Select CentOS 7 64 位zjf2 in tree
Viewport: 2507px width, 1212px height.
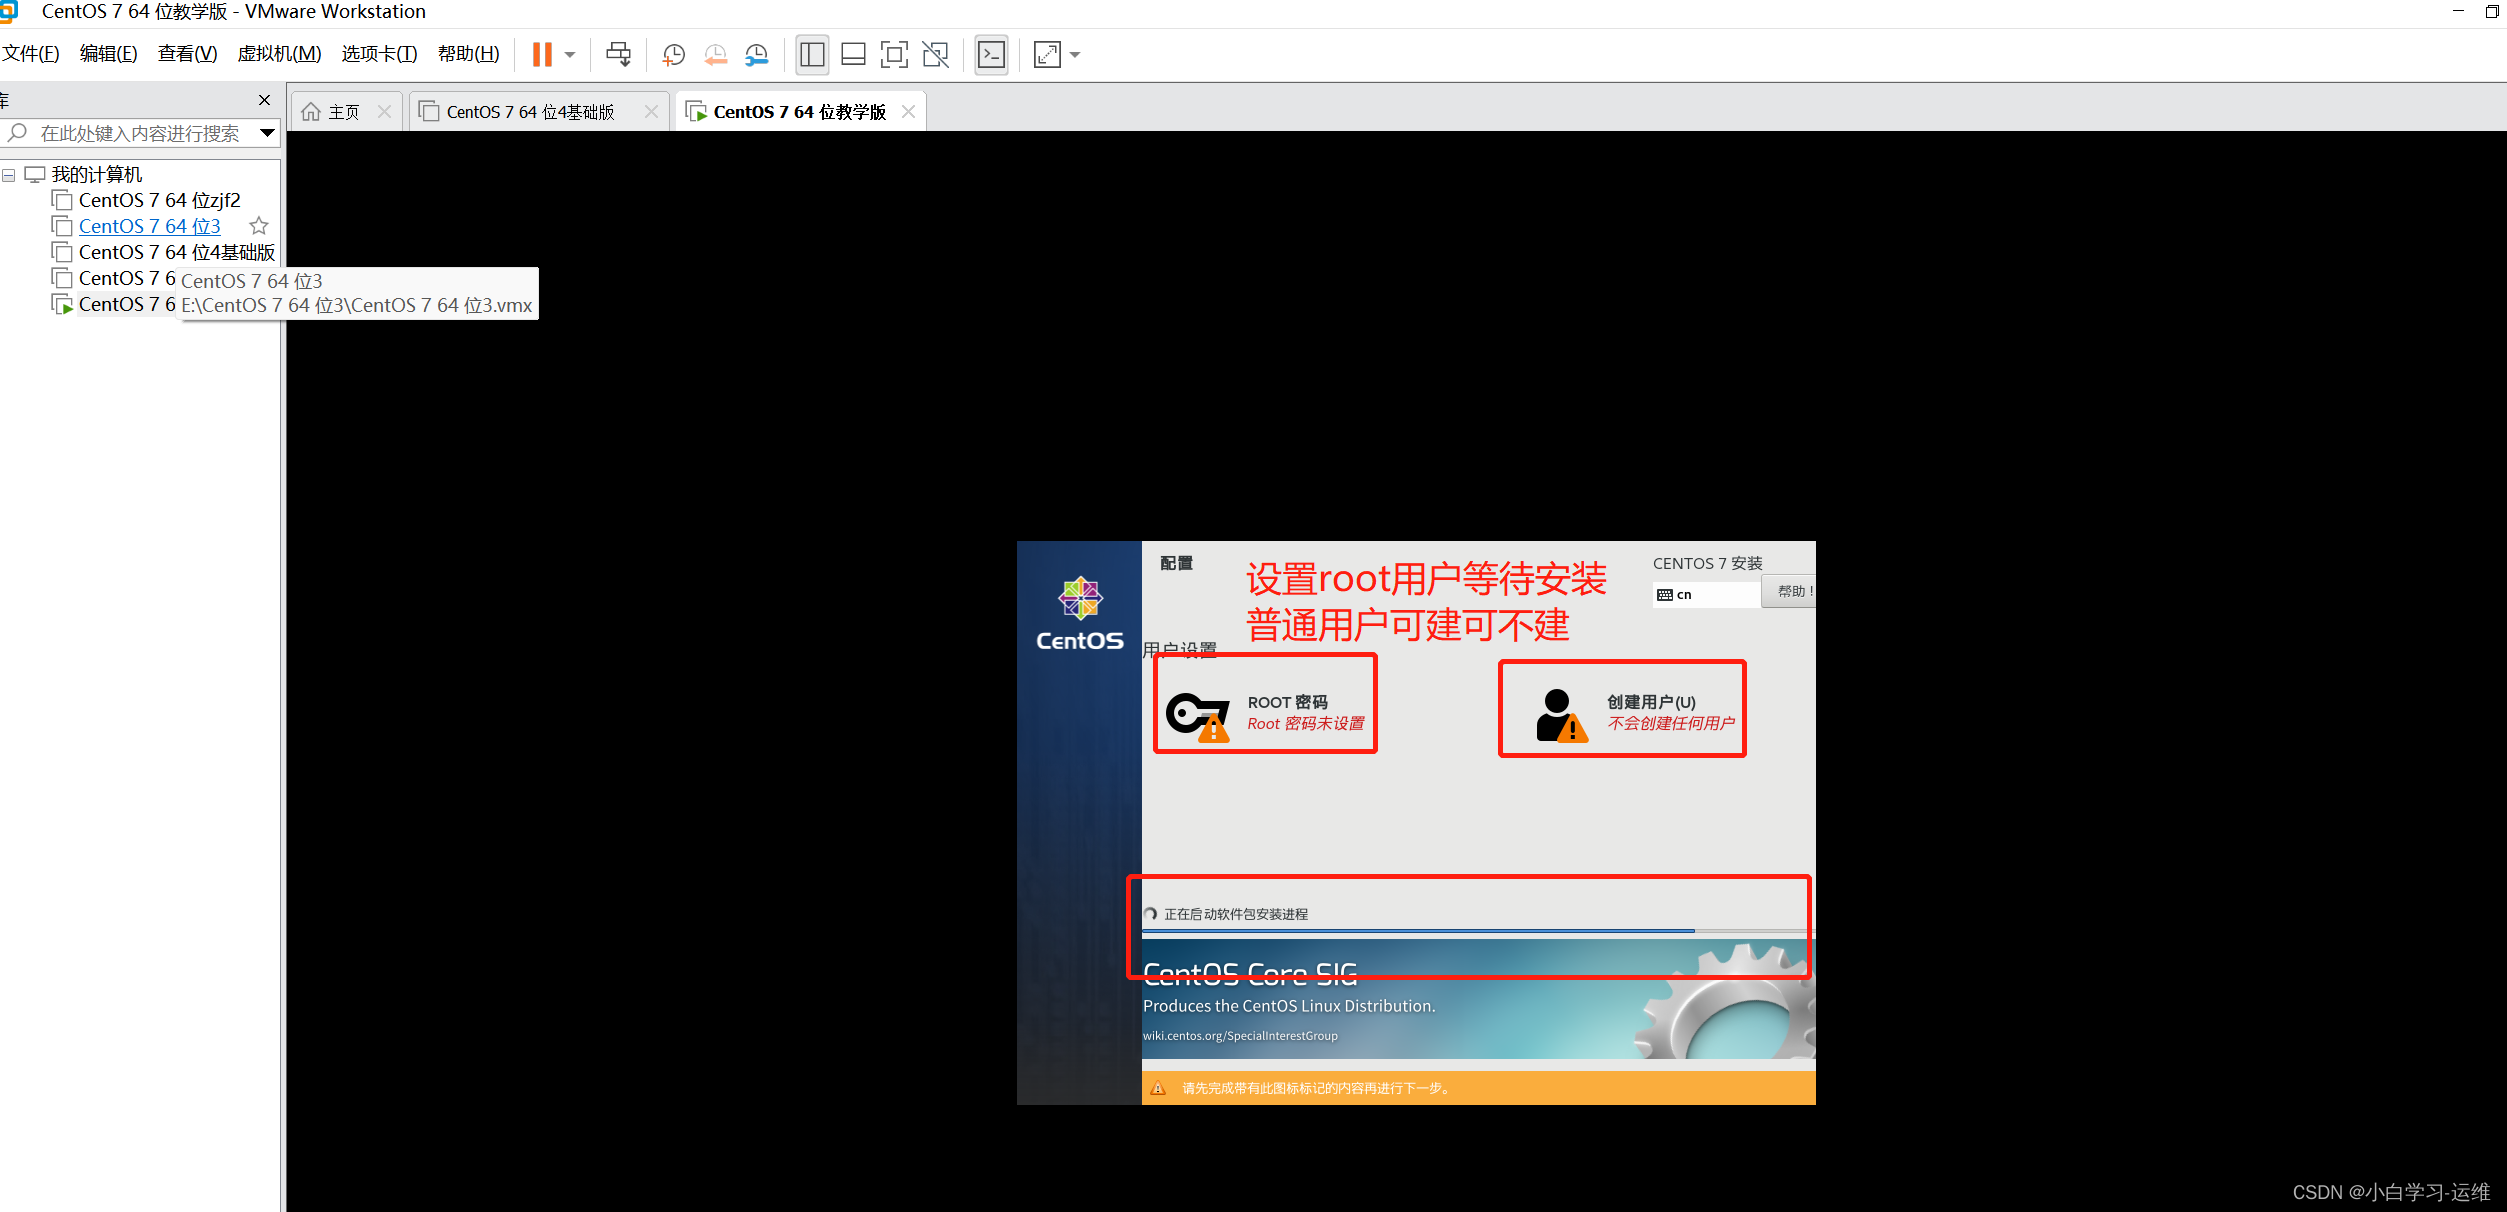pos(160,200)
